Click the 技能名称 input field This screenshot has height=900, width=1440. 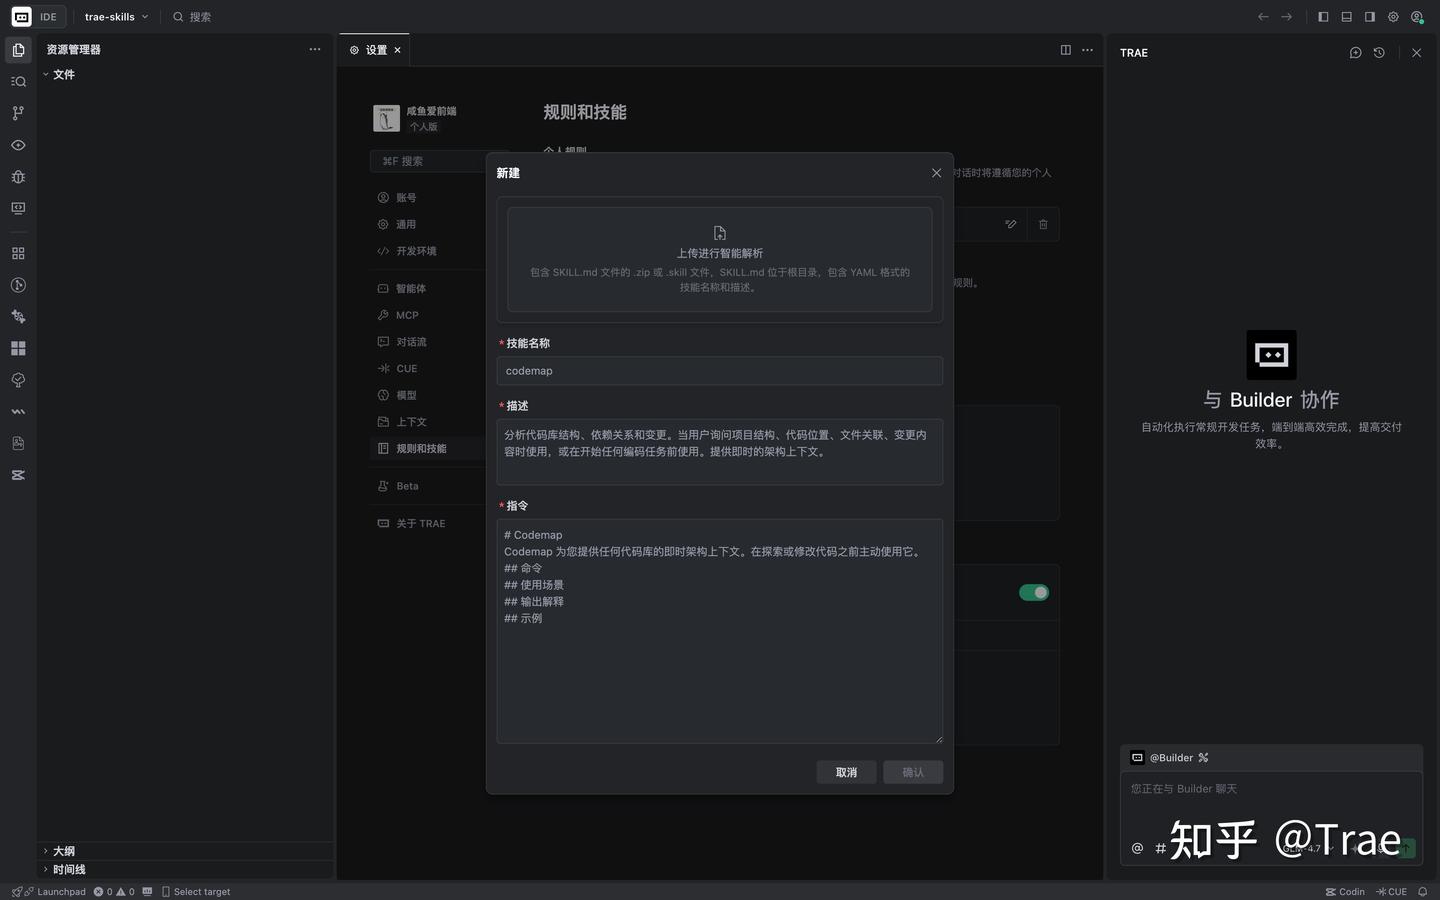[720, 371]
